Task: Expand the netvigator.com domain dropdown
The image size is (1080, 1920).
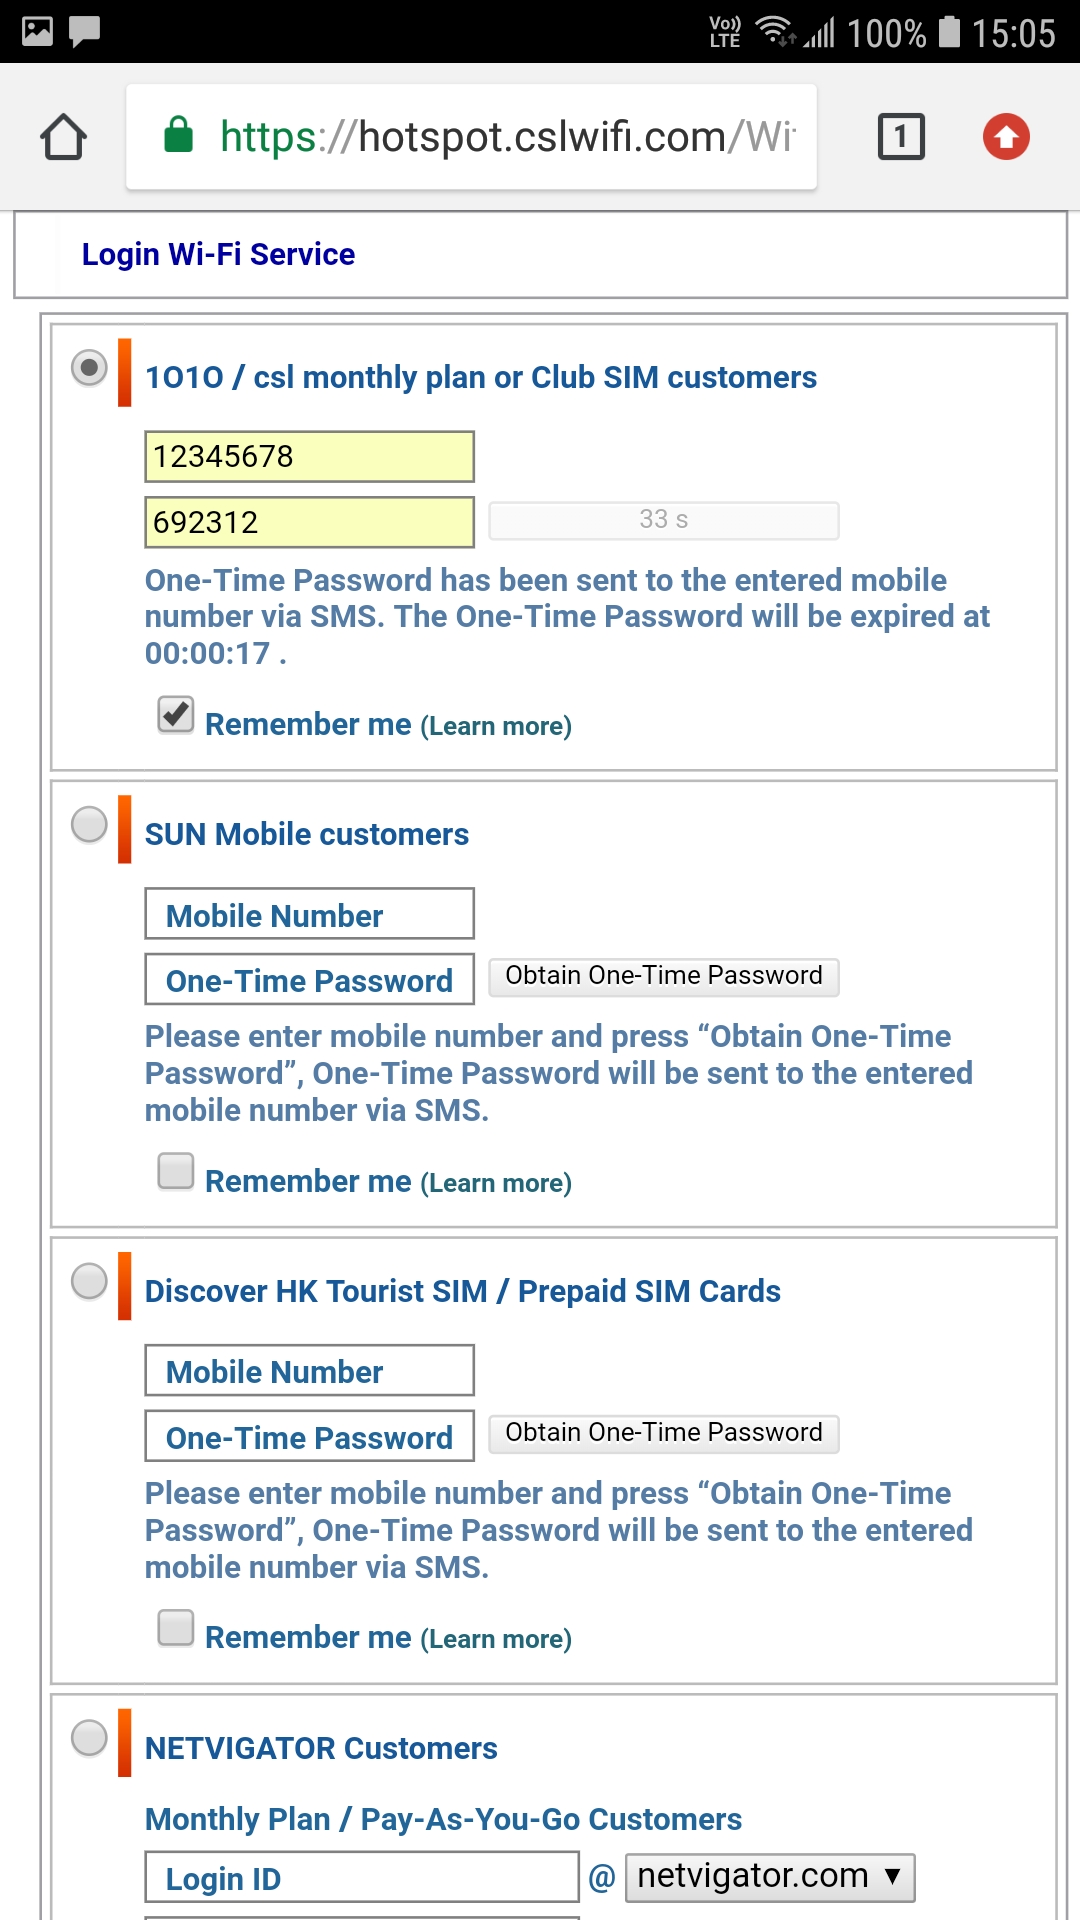Action: [x=769, y=1876]
